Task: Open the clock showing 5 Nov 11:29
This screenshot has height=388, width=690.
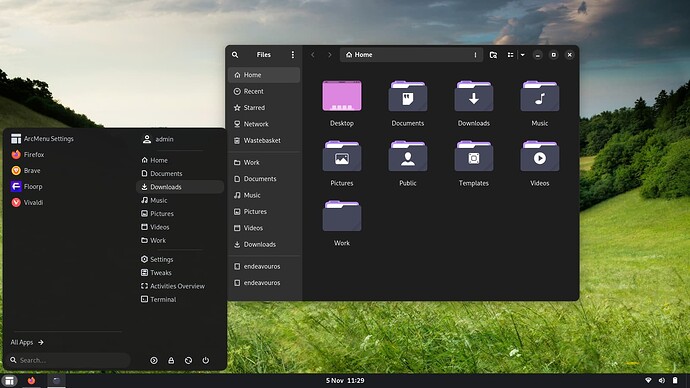Action: [x=345, y=381]
